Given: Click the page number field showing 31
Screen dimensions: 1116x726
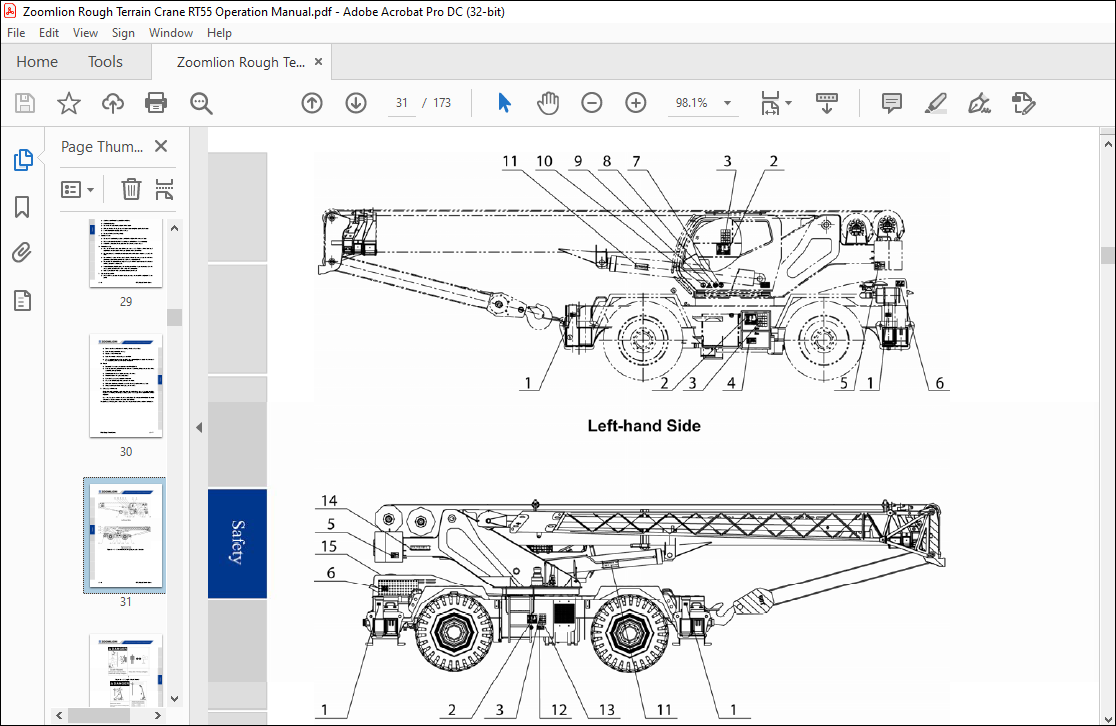Looking at the screenshot, I should click(x=401, y=103).
